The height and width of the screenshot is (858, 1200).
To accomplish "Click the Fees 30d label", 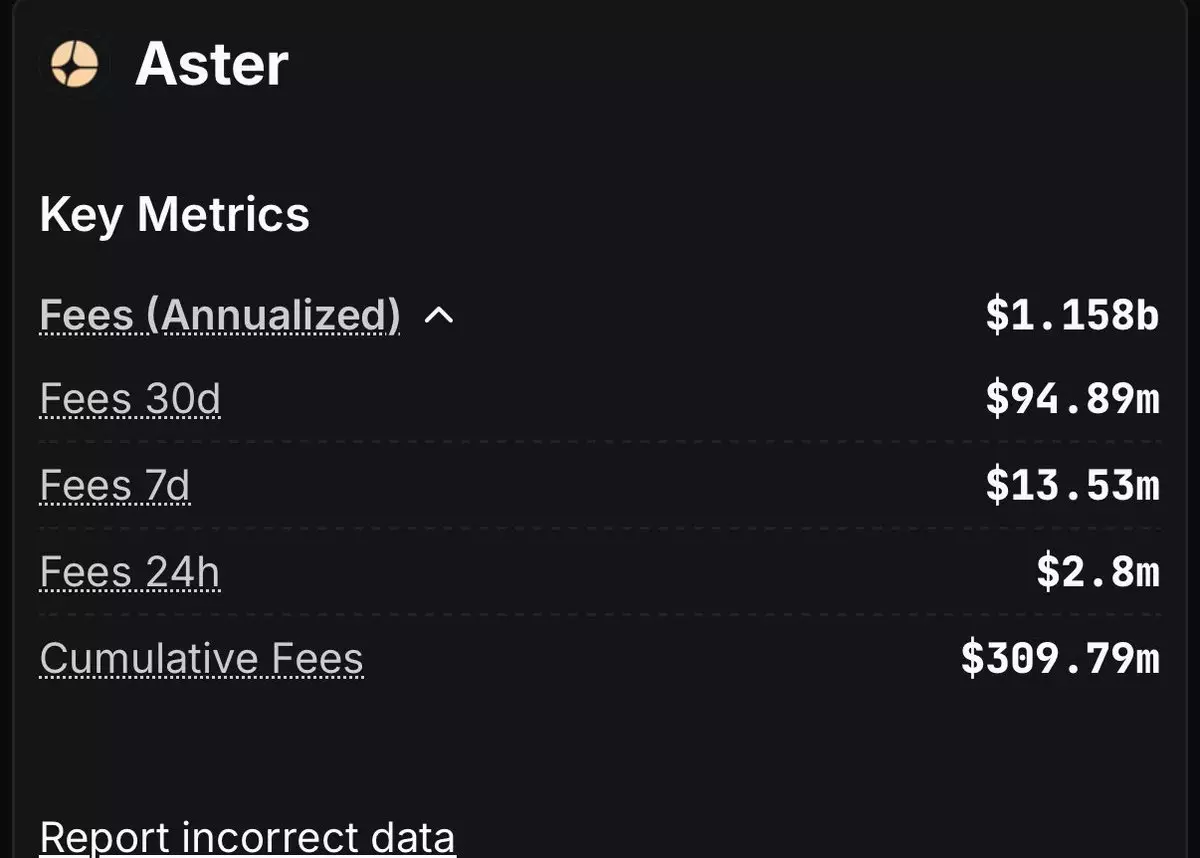I will (130, 400).
